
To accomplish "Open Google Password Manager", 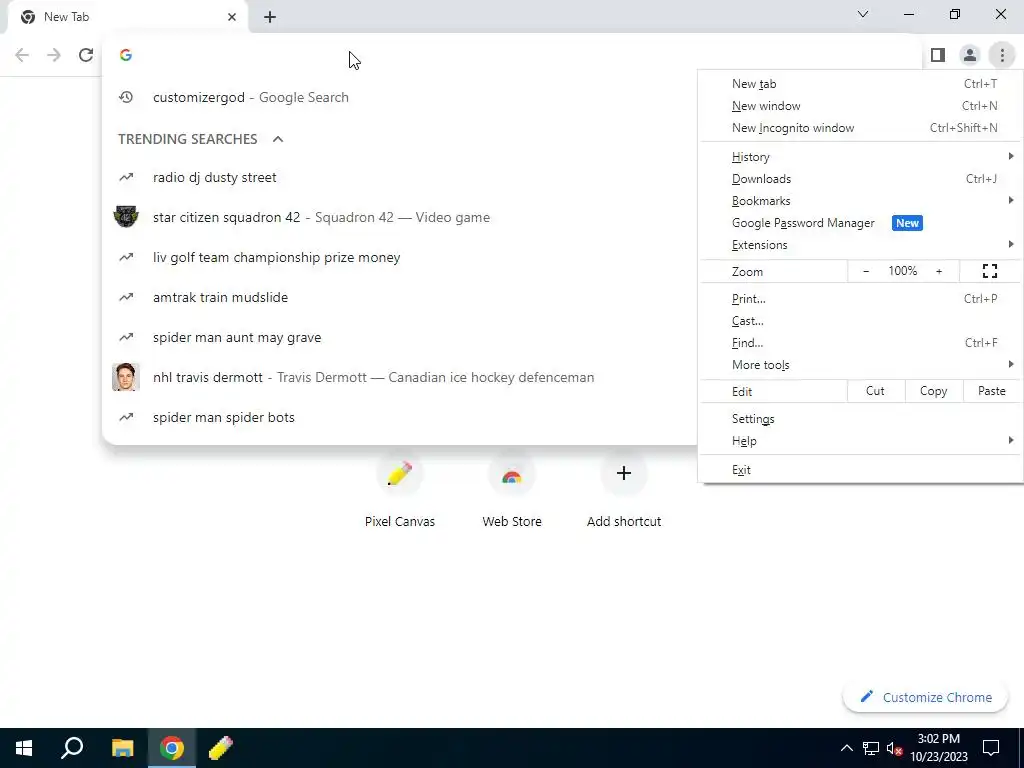I will (860, 223).
